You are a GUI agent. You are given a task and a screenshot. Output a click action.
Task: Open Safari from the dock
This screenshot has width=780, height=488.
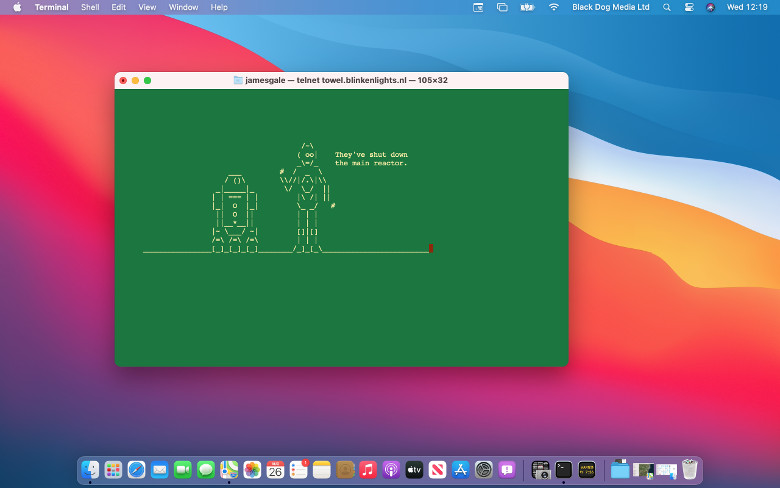click(x=137, y=469)
